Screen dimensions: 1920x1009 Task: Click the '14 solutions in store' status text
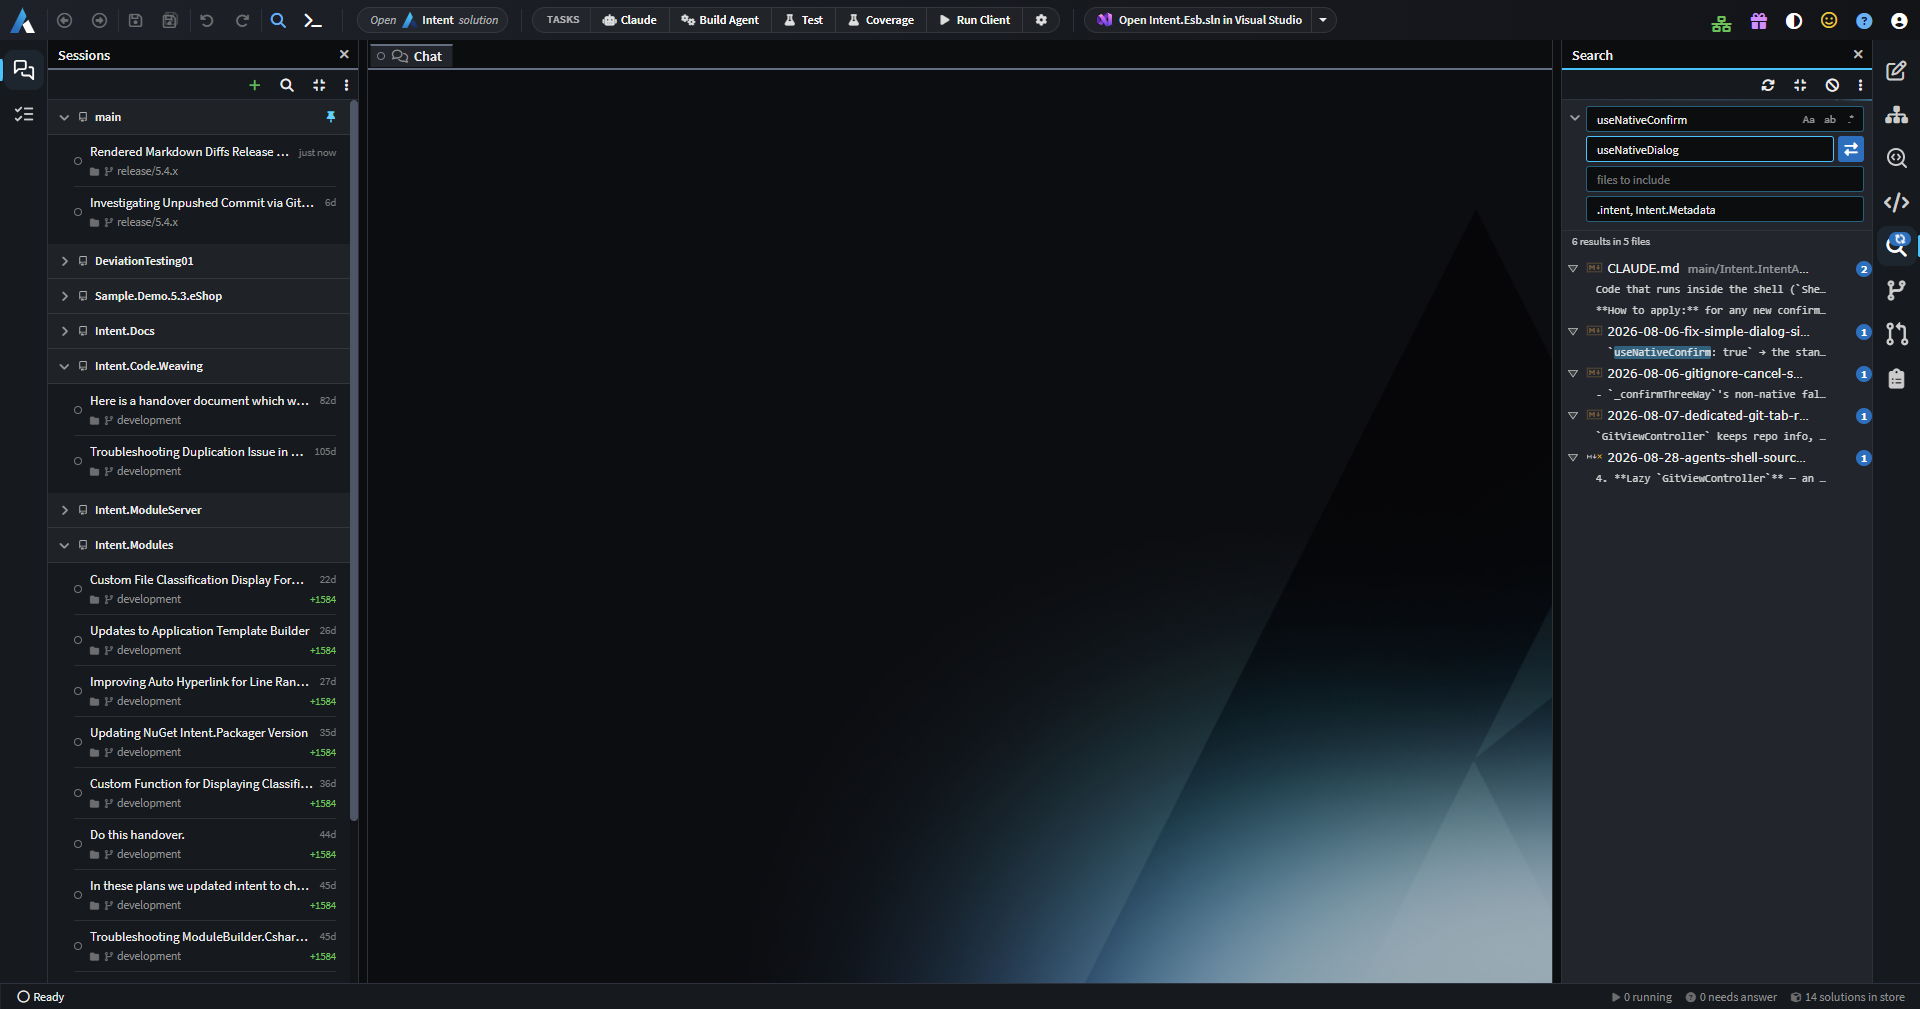point(1847,997)
